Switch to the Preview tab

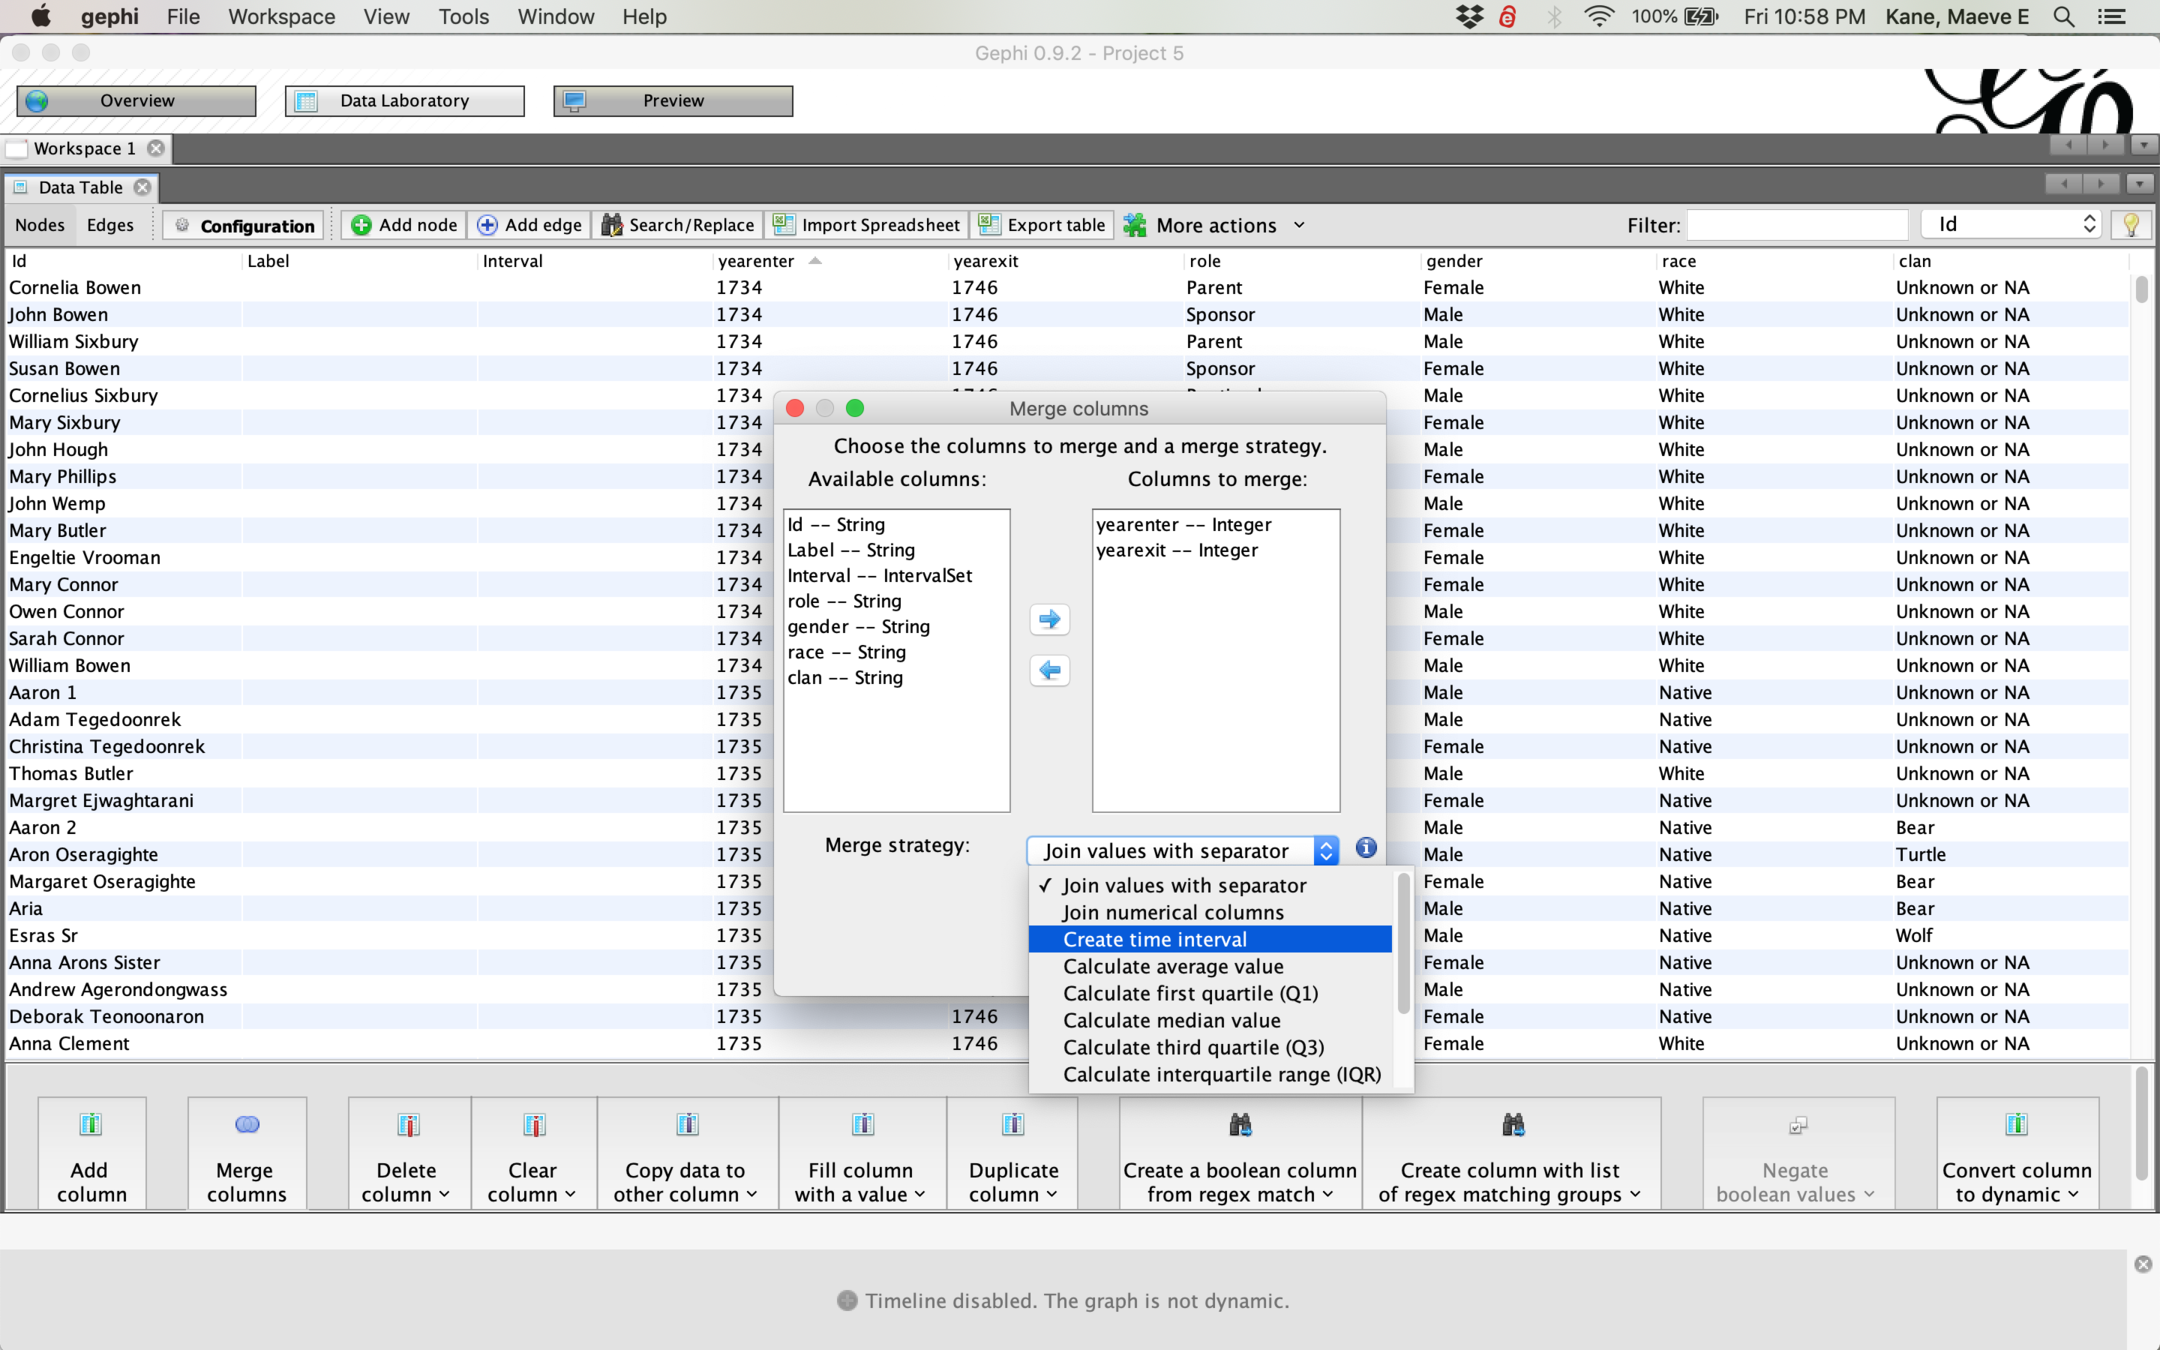[x=673, y=101]
